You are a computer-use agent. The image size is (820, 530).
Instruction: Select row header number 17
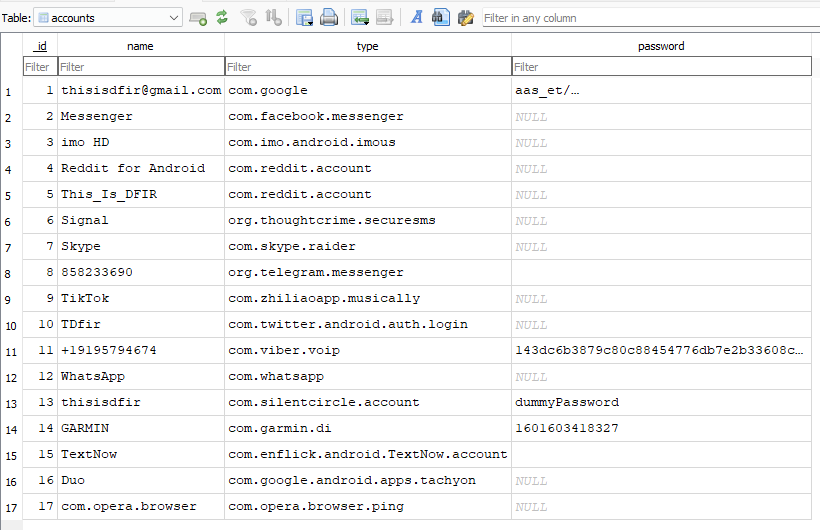12,508
